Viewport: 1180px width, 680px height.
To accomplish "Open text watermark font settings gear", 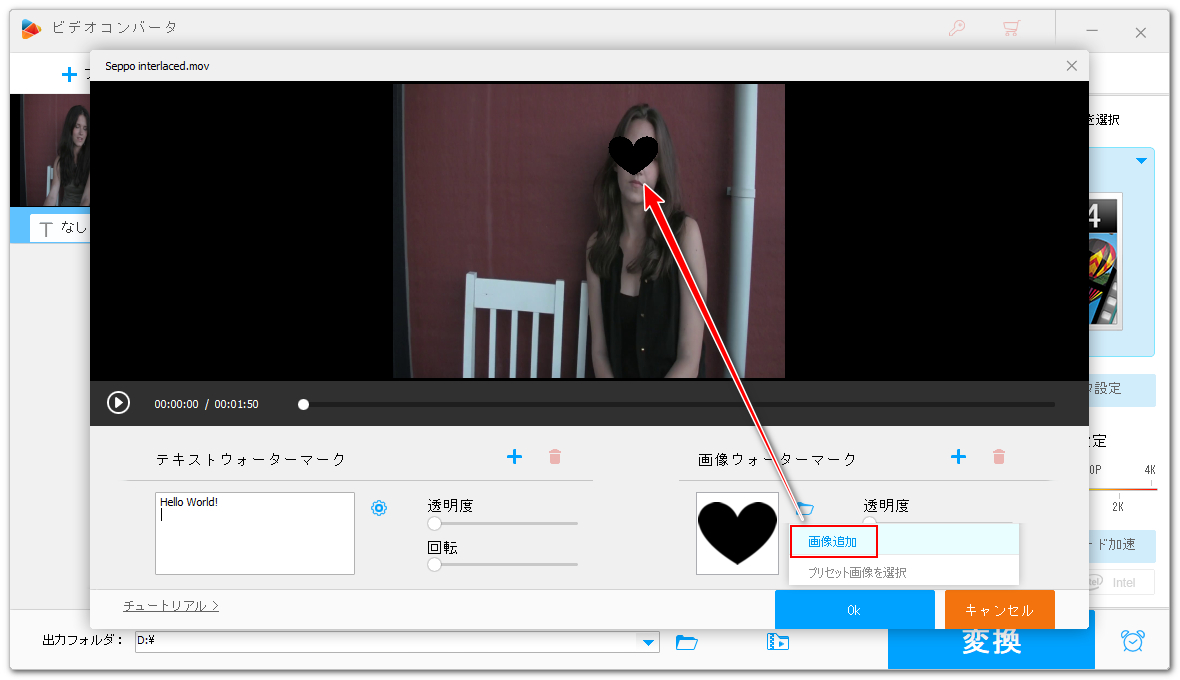I will (x=379, y=508).
